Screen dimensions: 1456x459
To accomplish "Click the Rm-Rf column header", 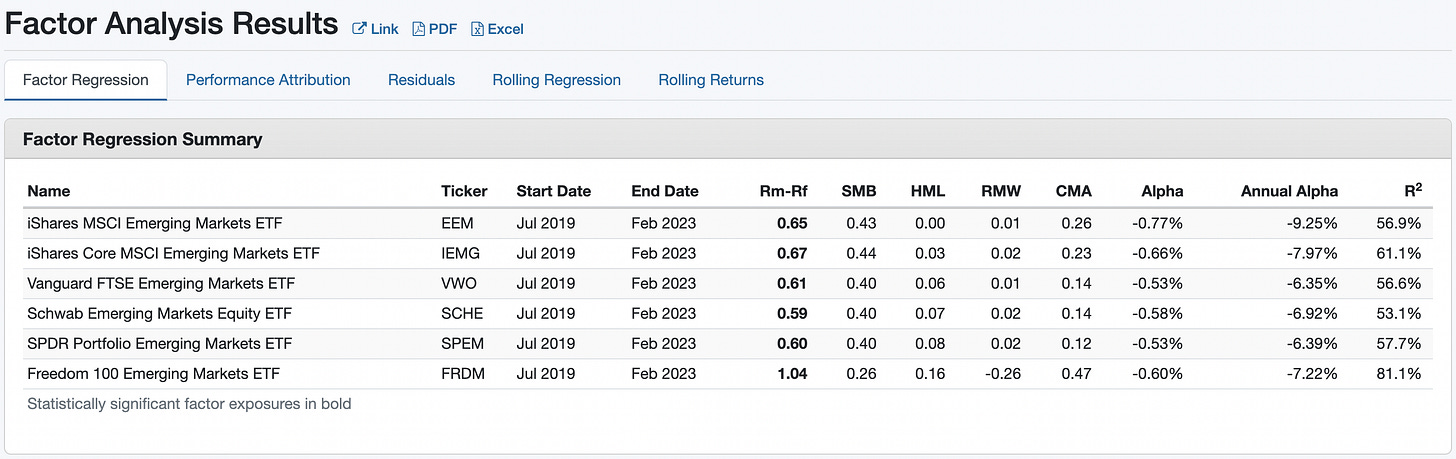I will tap(785, 191).
